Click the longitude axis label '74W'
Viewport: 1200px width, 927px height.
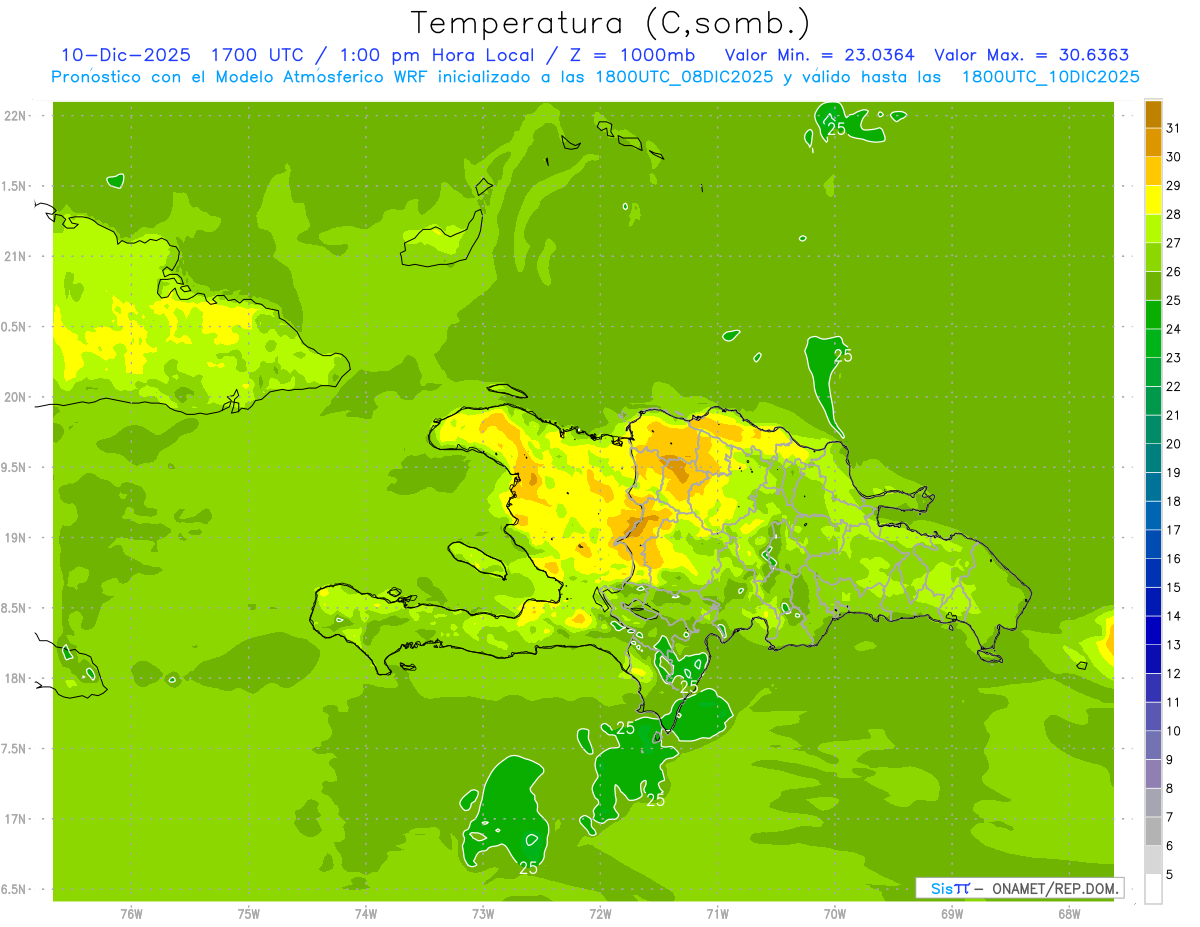point(366,914)
